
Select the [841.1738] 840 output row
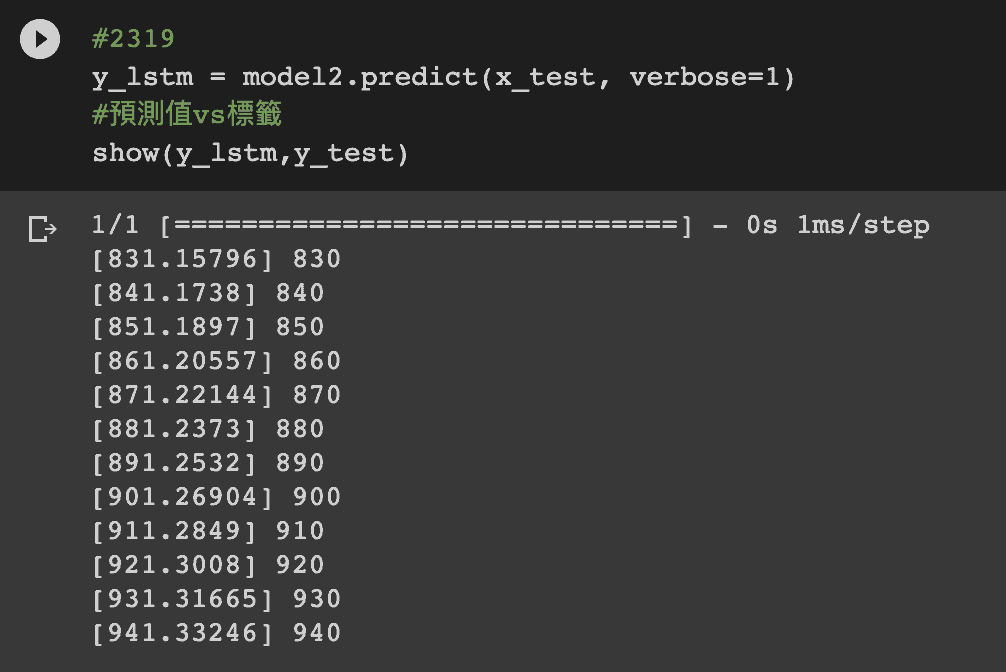tap(208, 293)
